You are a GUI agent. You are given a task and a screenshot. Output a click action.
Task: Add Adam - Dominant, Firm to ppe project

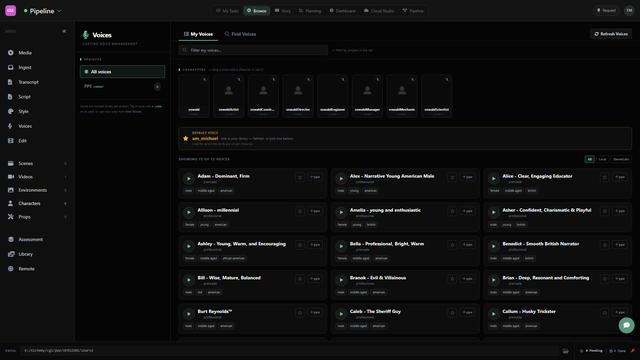(x=315, y=177)
